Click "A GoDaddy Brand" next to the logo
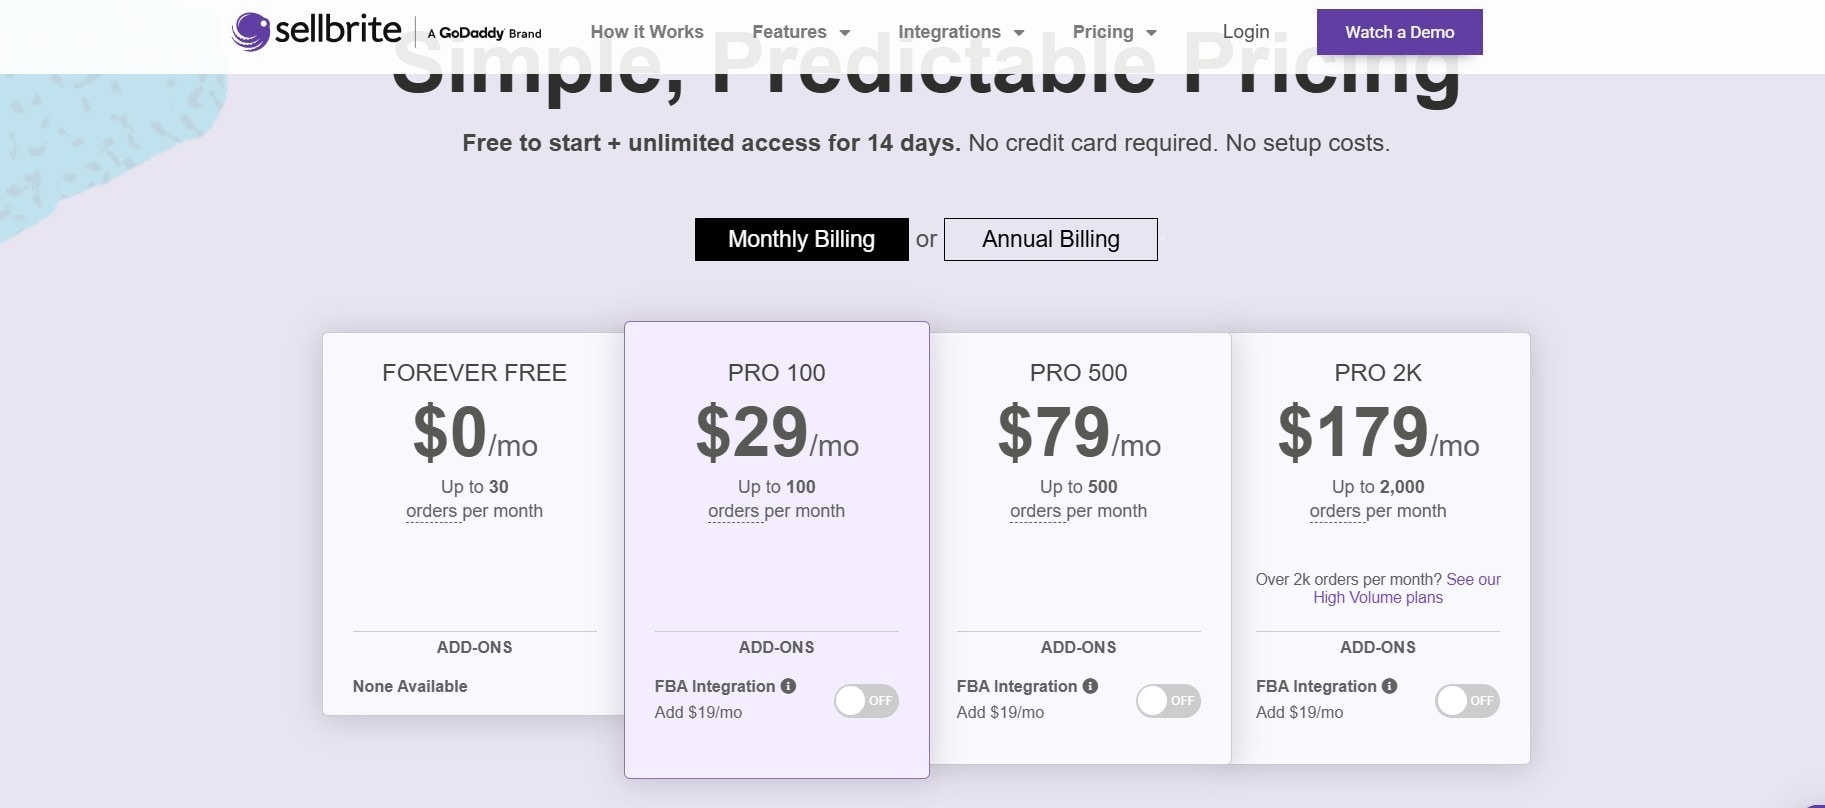This screenshot has width=1825, height=808. tap(483, 33)
